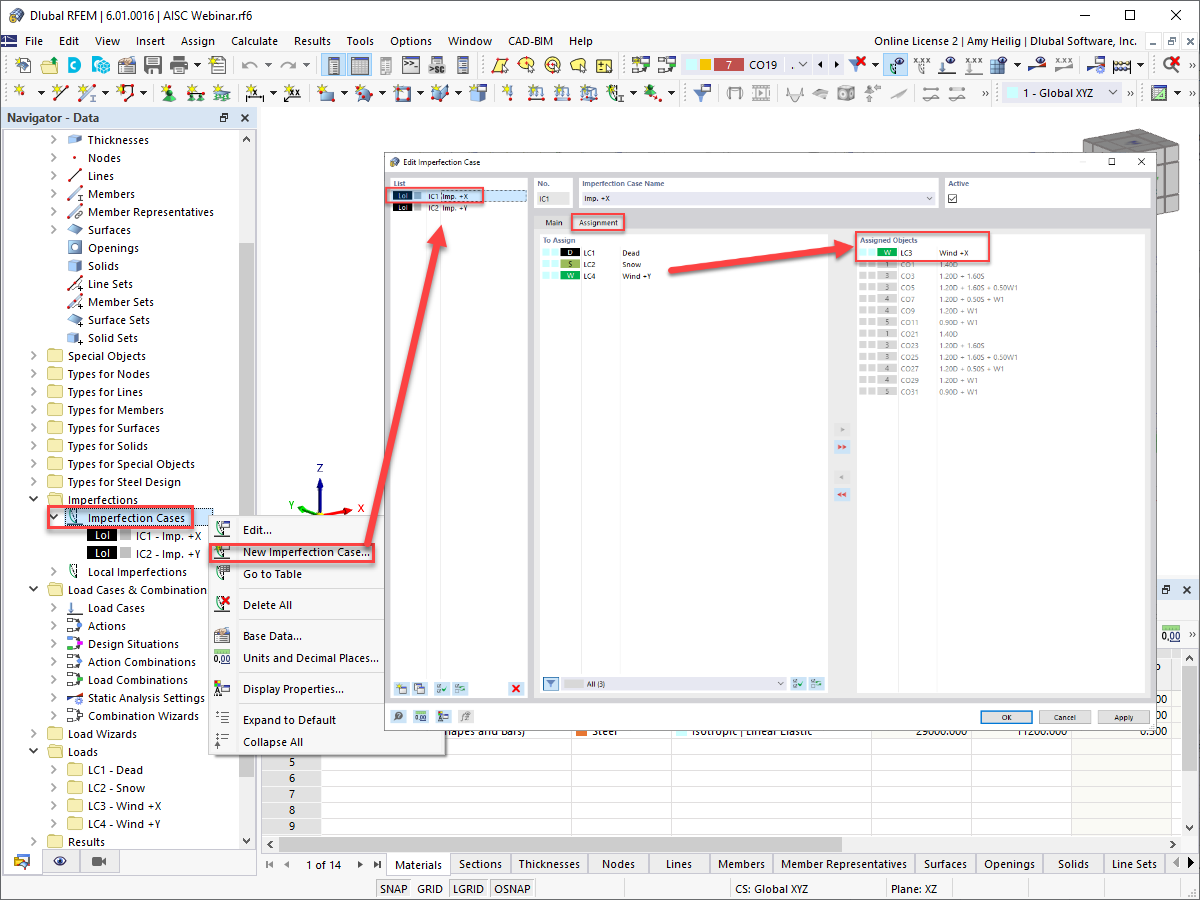Click the filter funnel icon in second toolbar
1200x900 pixels.
pyautogui.click(x=702, y=92)
